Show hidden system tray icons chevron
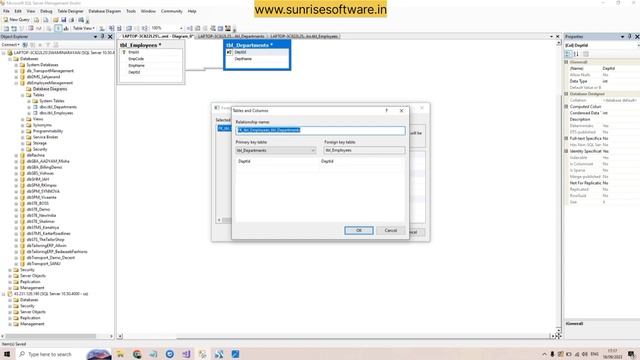Image resolution: width=640 pixels, height=360 pixels. pos(544,354)
